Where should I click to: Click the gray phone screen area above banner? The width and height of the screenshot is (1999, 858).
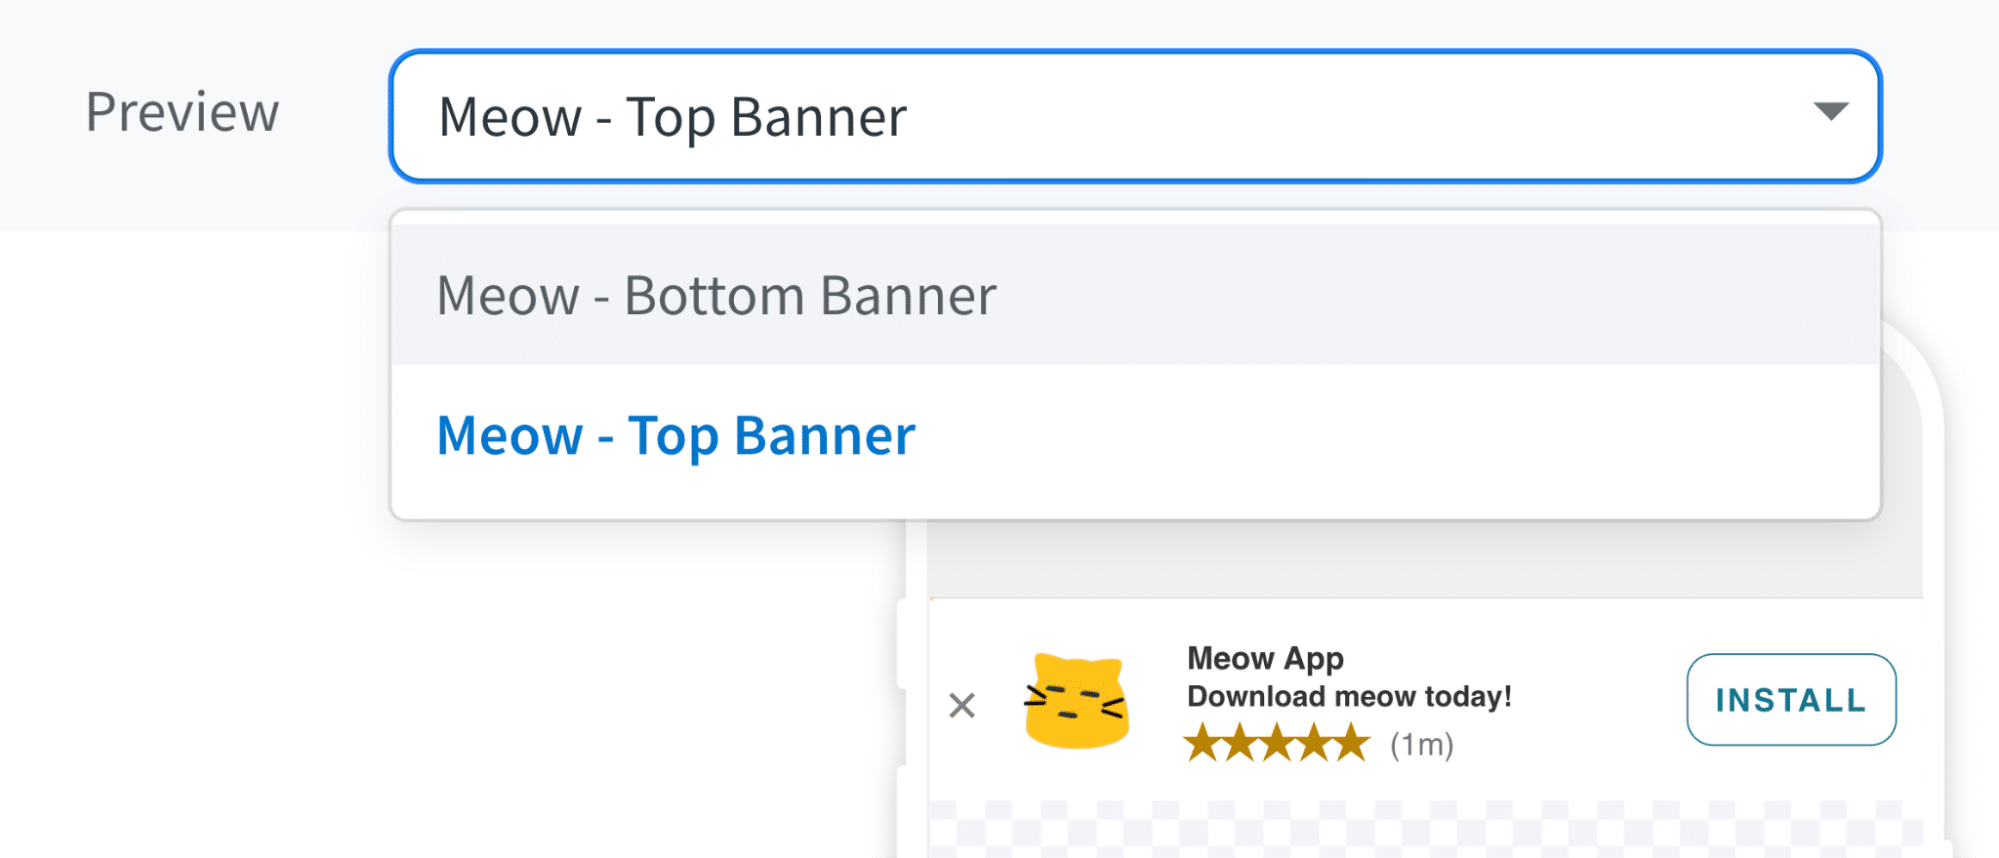click(1420, 560)
